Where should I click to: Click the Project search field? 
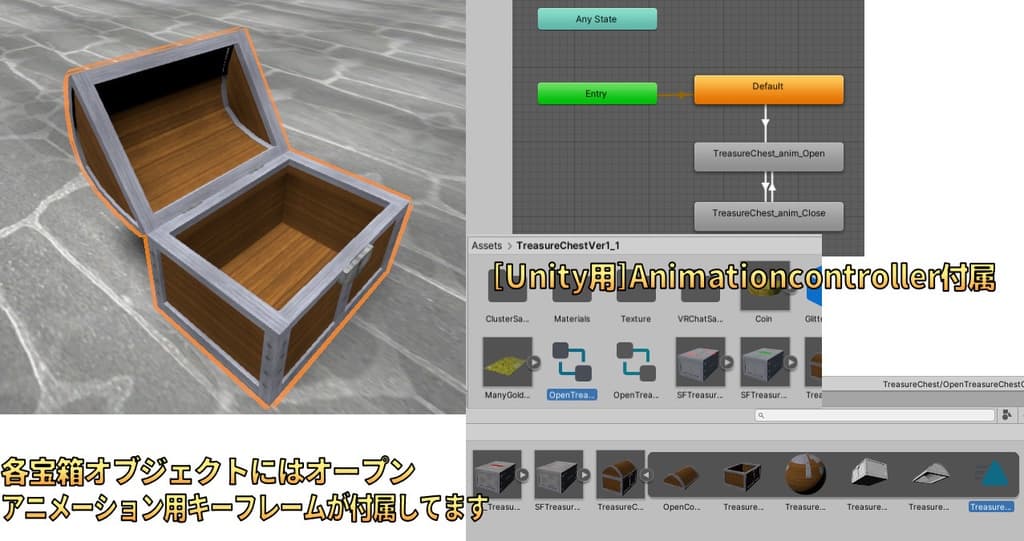point(874,415)
